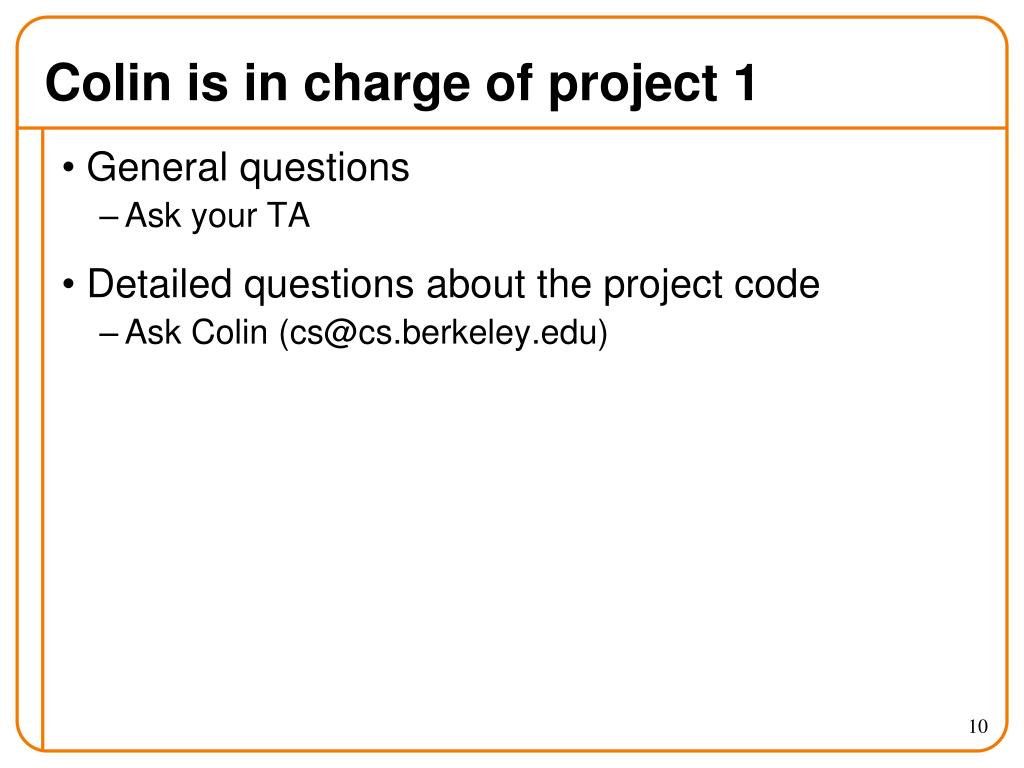This screenshot has height=768, width=1024.
Task: Click the words 'project code' in the bullet
Action: [711, 285]
